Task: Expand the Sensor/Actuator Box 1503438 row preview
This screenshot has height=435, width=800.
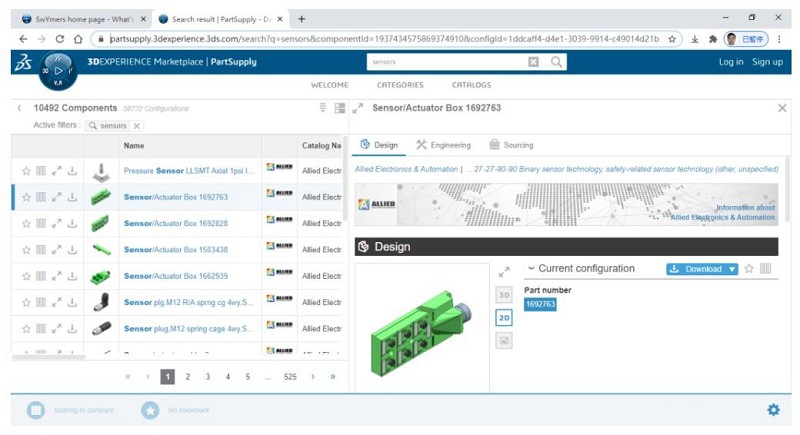Action: 57,250
